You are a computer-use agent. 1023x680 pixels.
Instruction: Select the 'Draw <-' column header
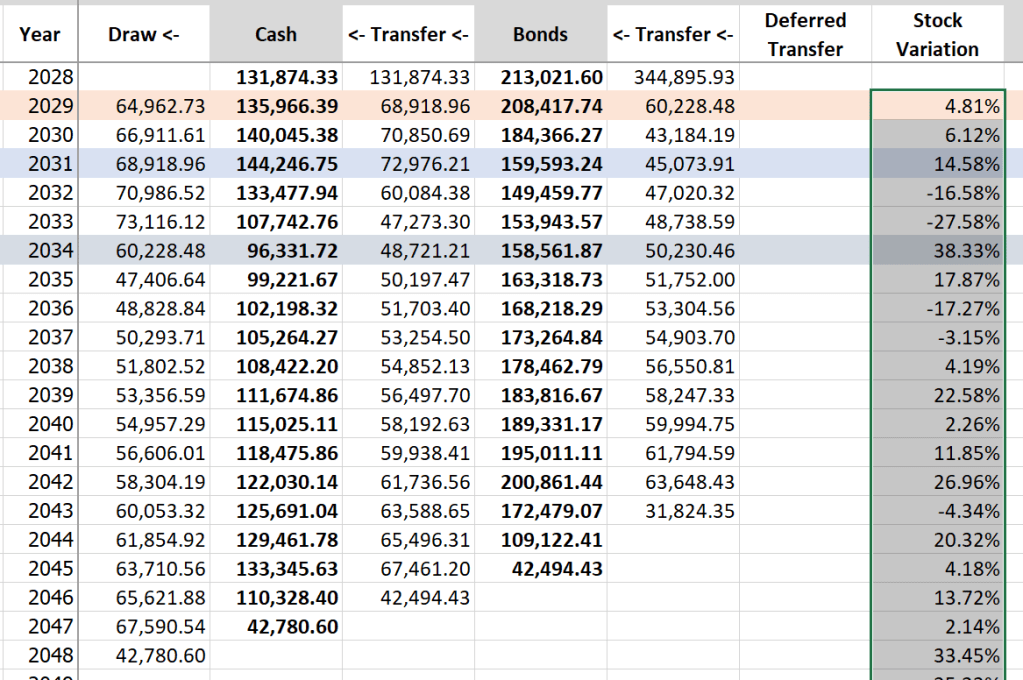(144, 34)
